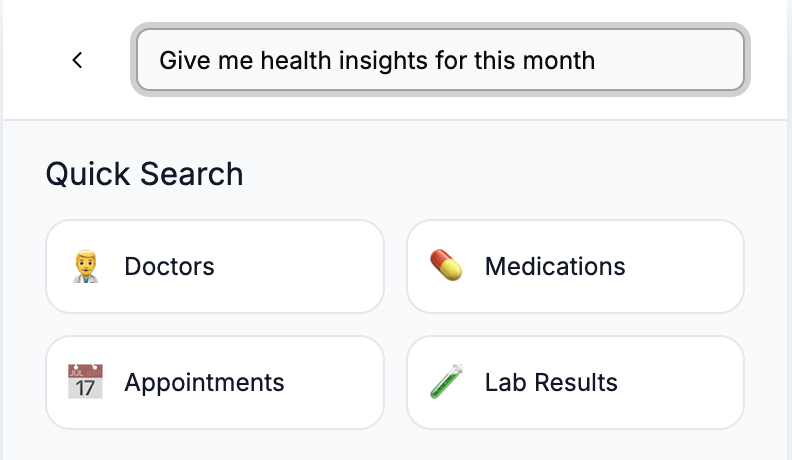Go back using the left chevron arrow

(x=77, y=60)
